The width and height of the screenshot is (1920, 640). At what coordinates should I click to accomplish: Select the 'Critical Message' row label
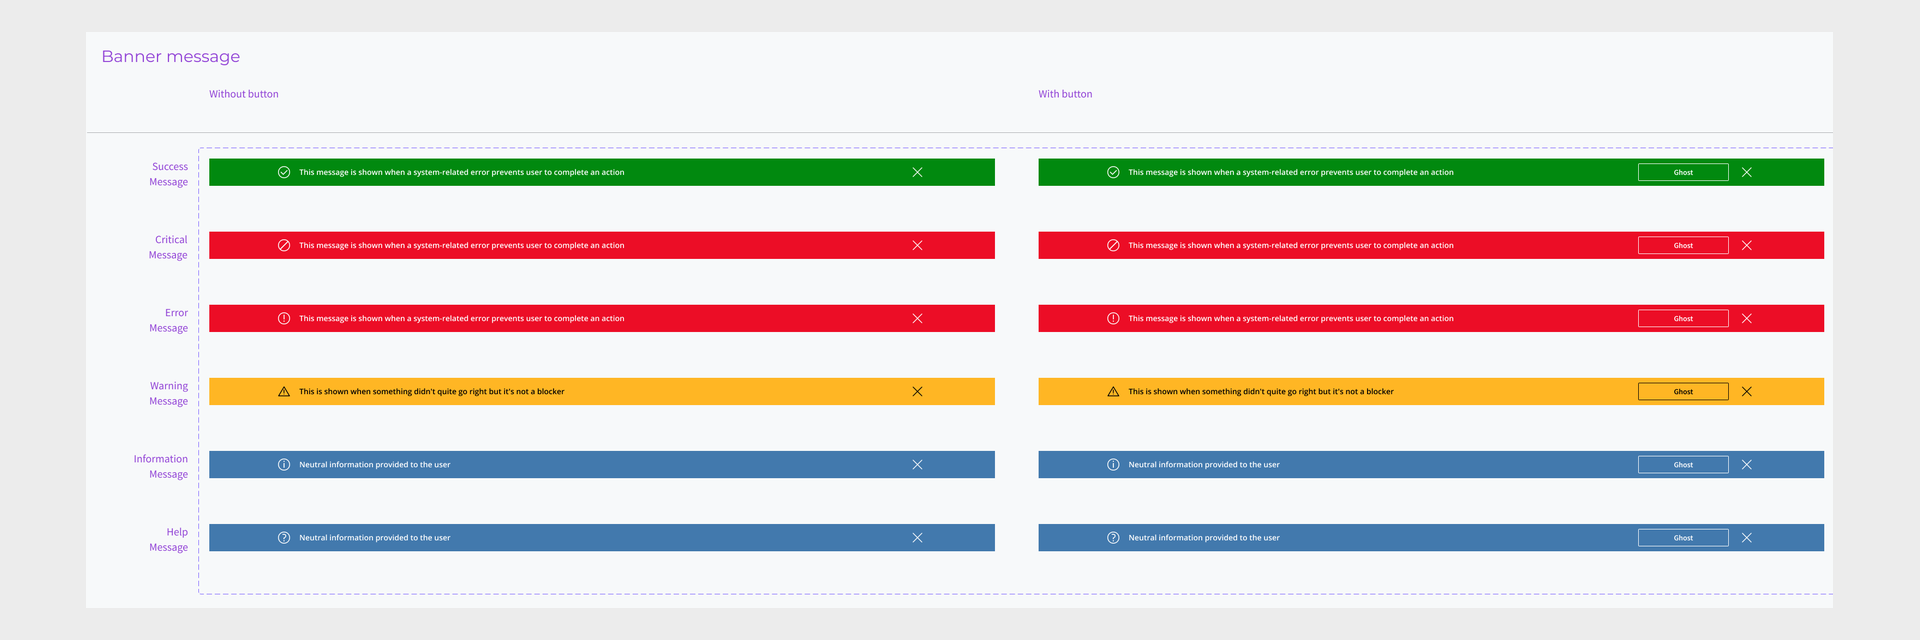(168, 247)
